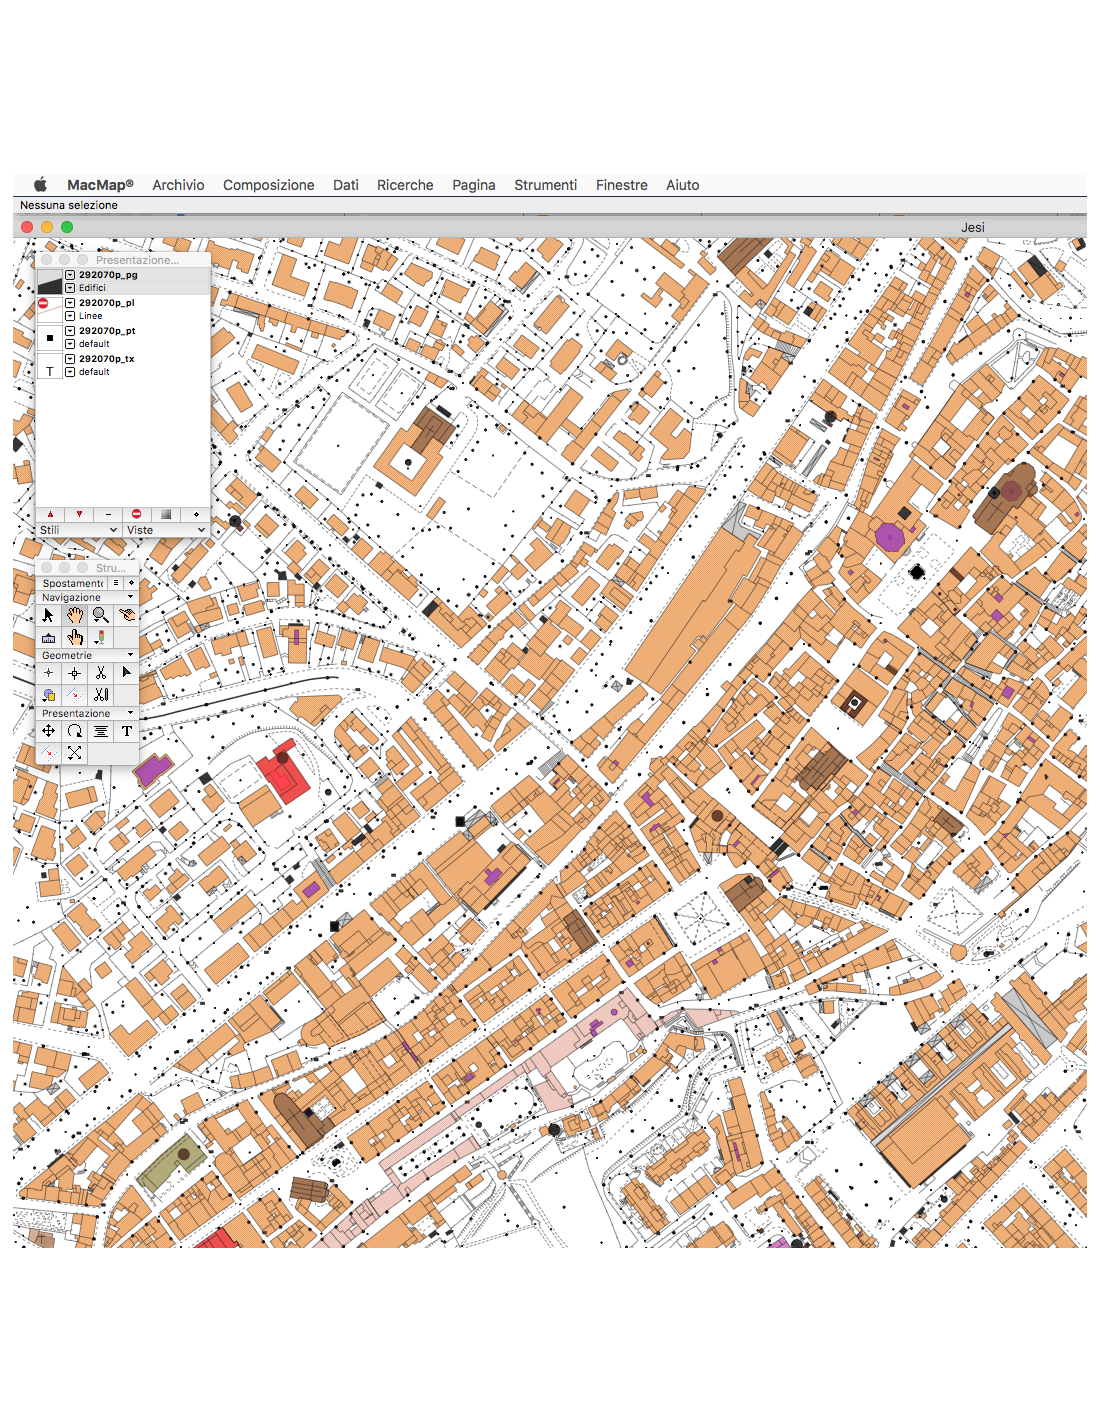Click the 292070p_pg polygon layer swatch

[50, 281]
